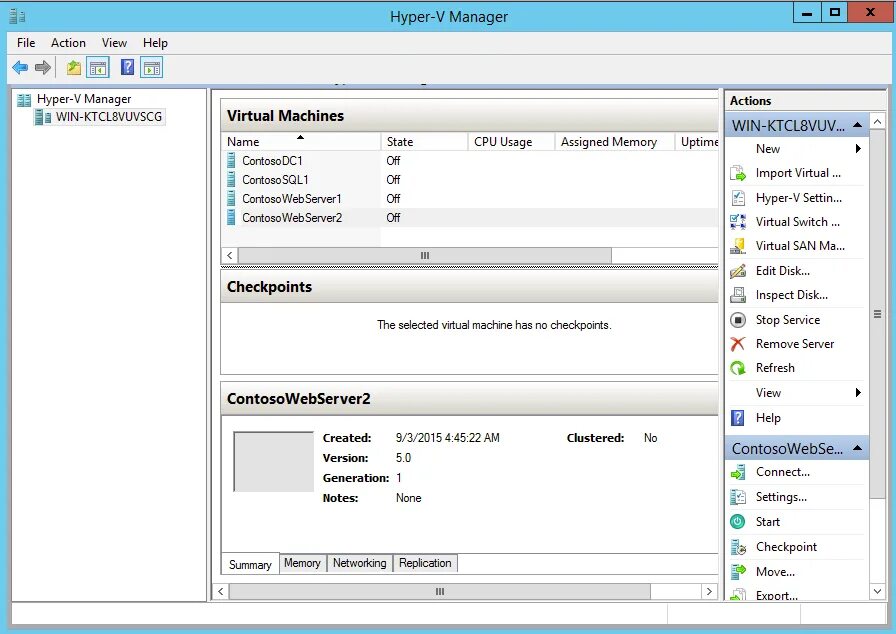
Task: Click the Export... action
Action: click(777, 595)
